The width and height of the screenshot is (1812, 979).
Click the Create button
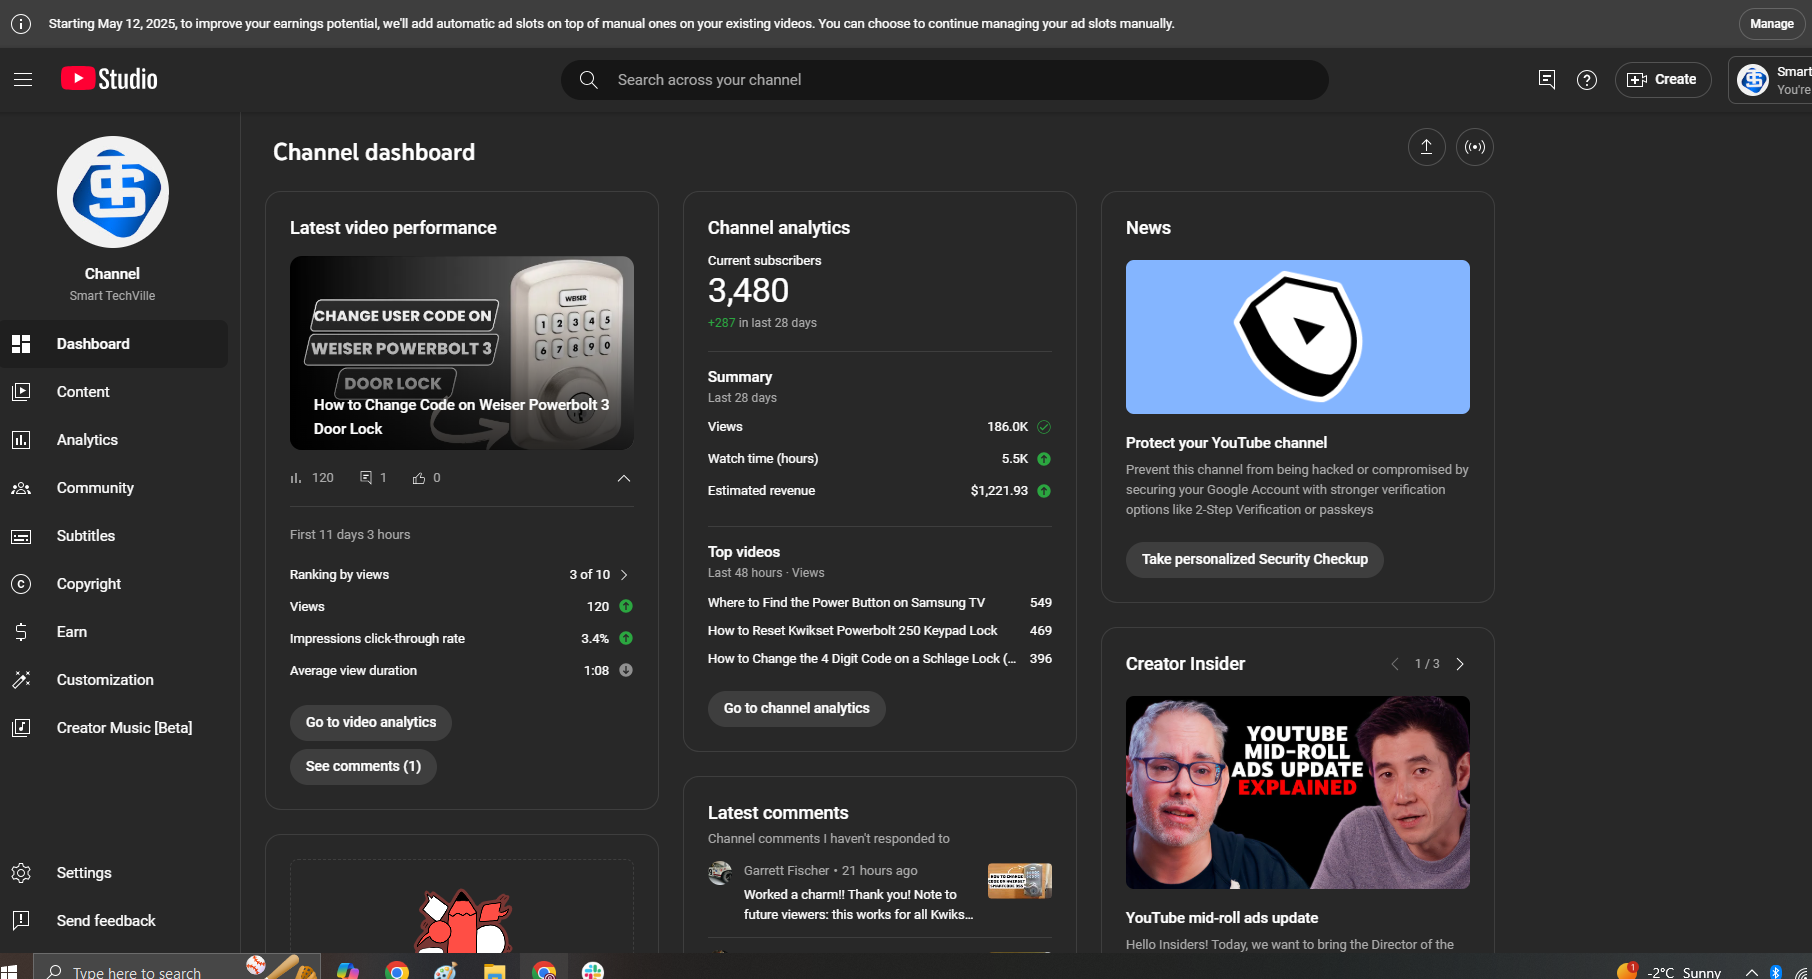1663,79
